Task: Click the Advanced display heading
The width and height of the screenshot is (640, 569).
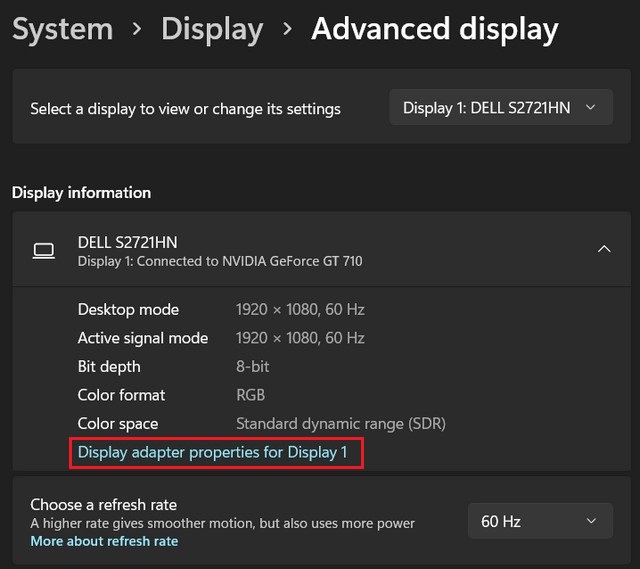Action: point(435,30)
